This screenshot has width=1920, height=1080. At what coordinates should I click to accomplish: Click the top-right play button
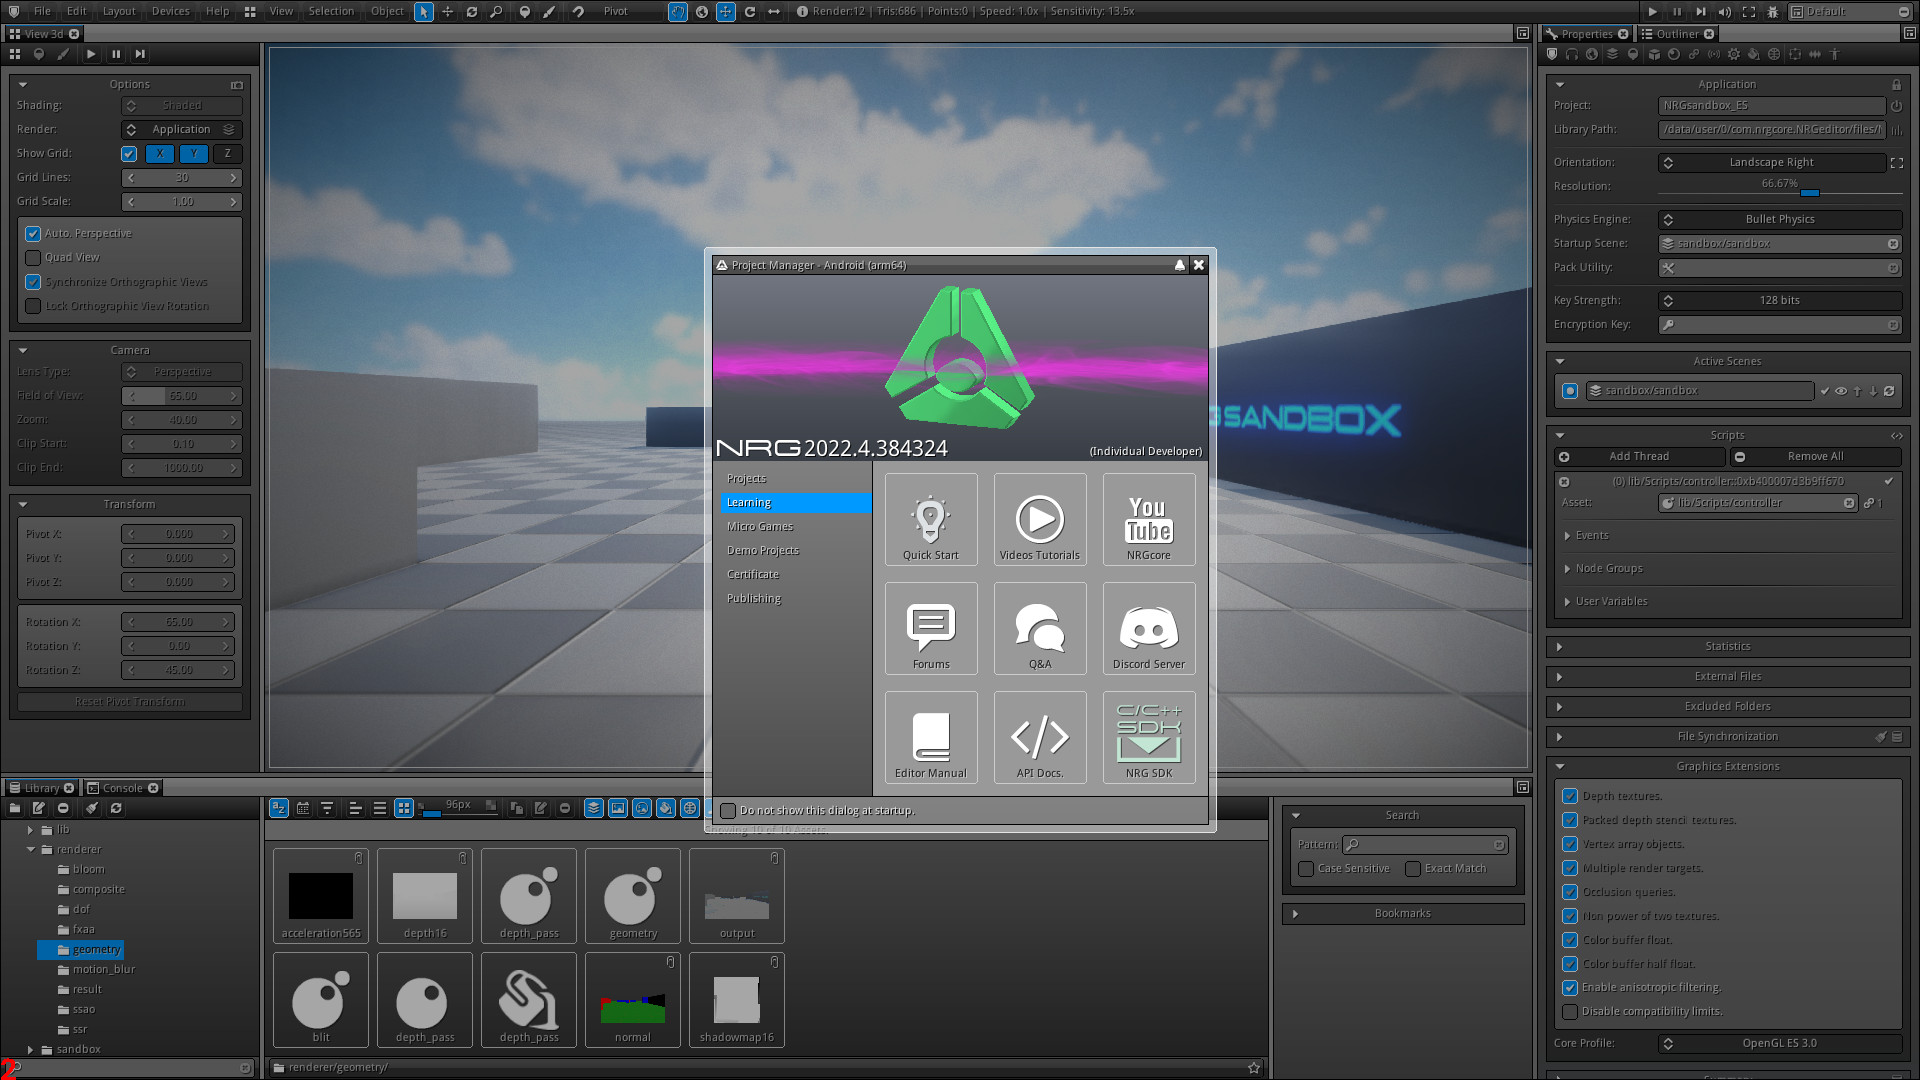coord(1652,11)
